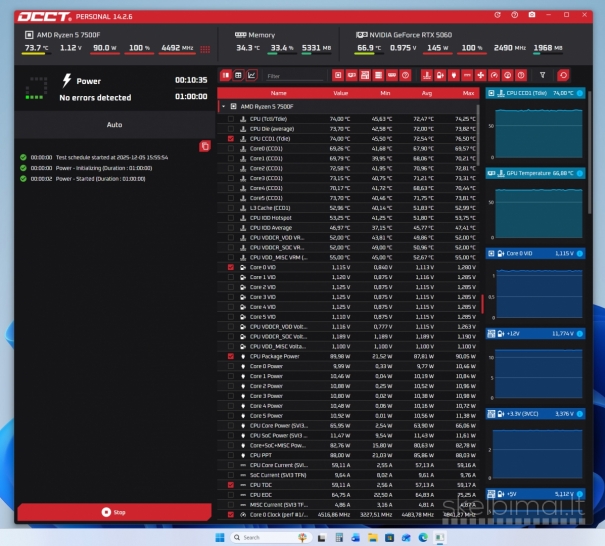Click the Auto schedule label

click(114, 125)
